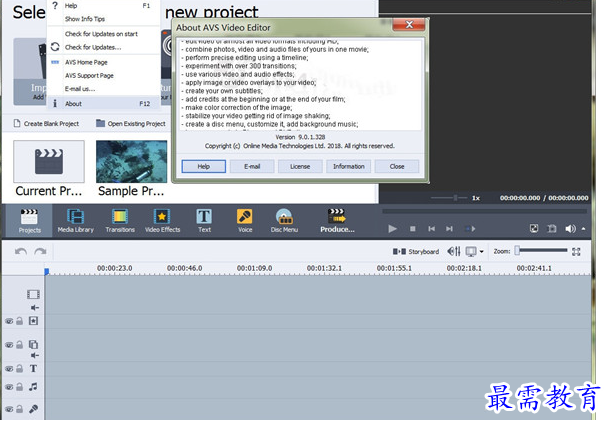Lock the voice track

point(19,409)
